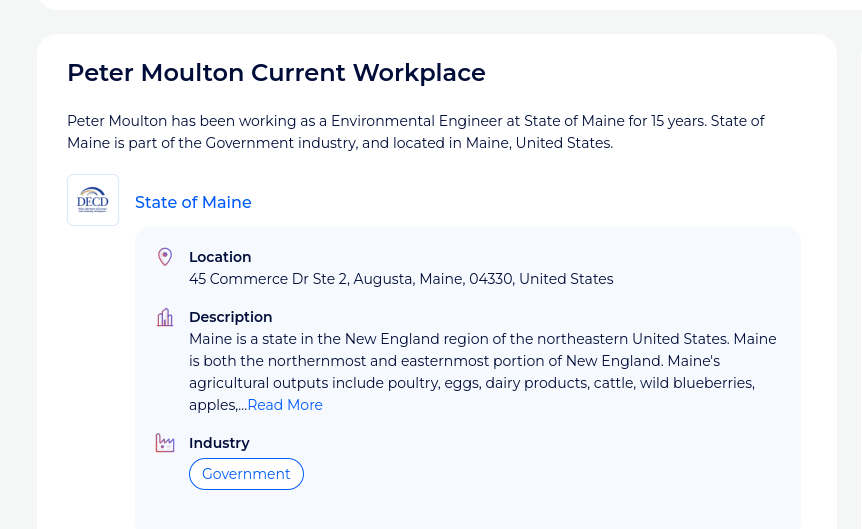Click the Description label
This screenshot has width=862, height=529.
(230, 317)
